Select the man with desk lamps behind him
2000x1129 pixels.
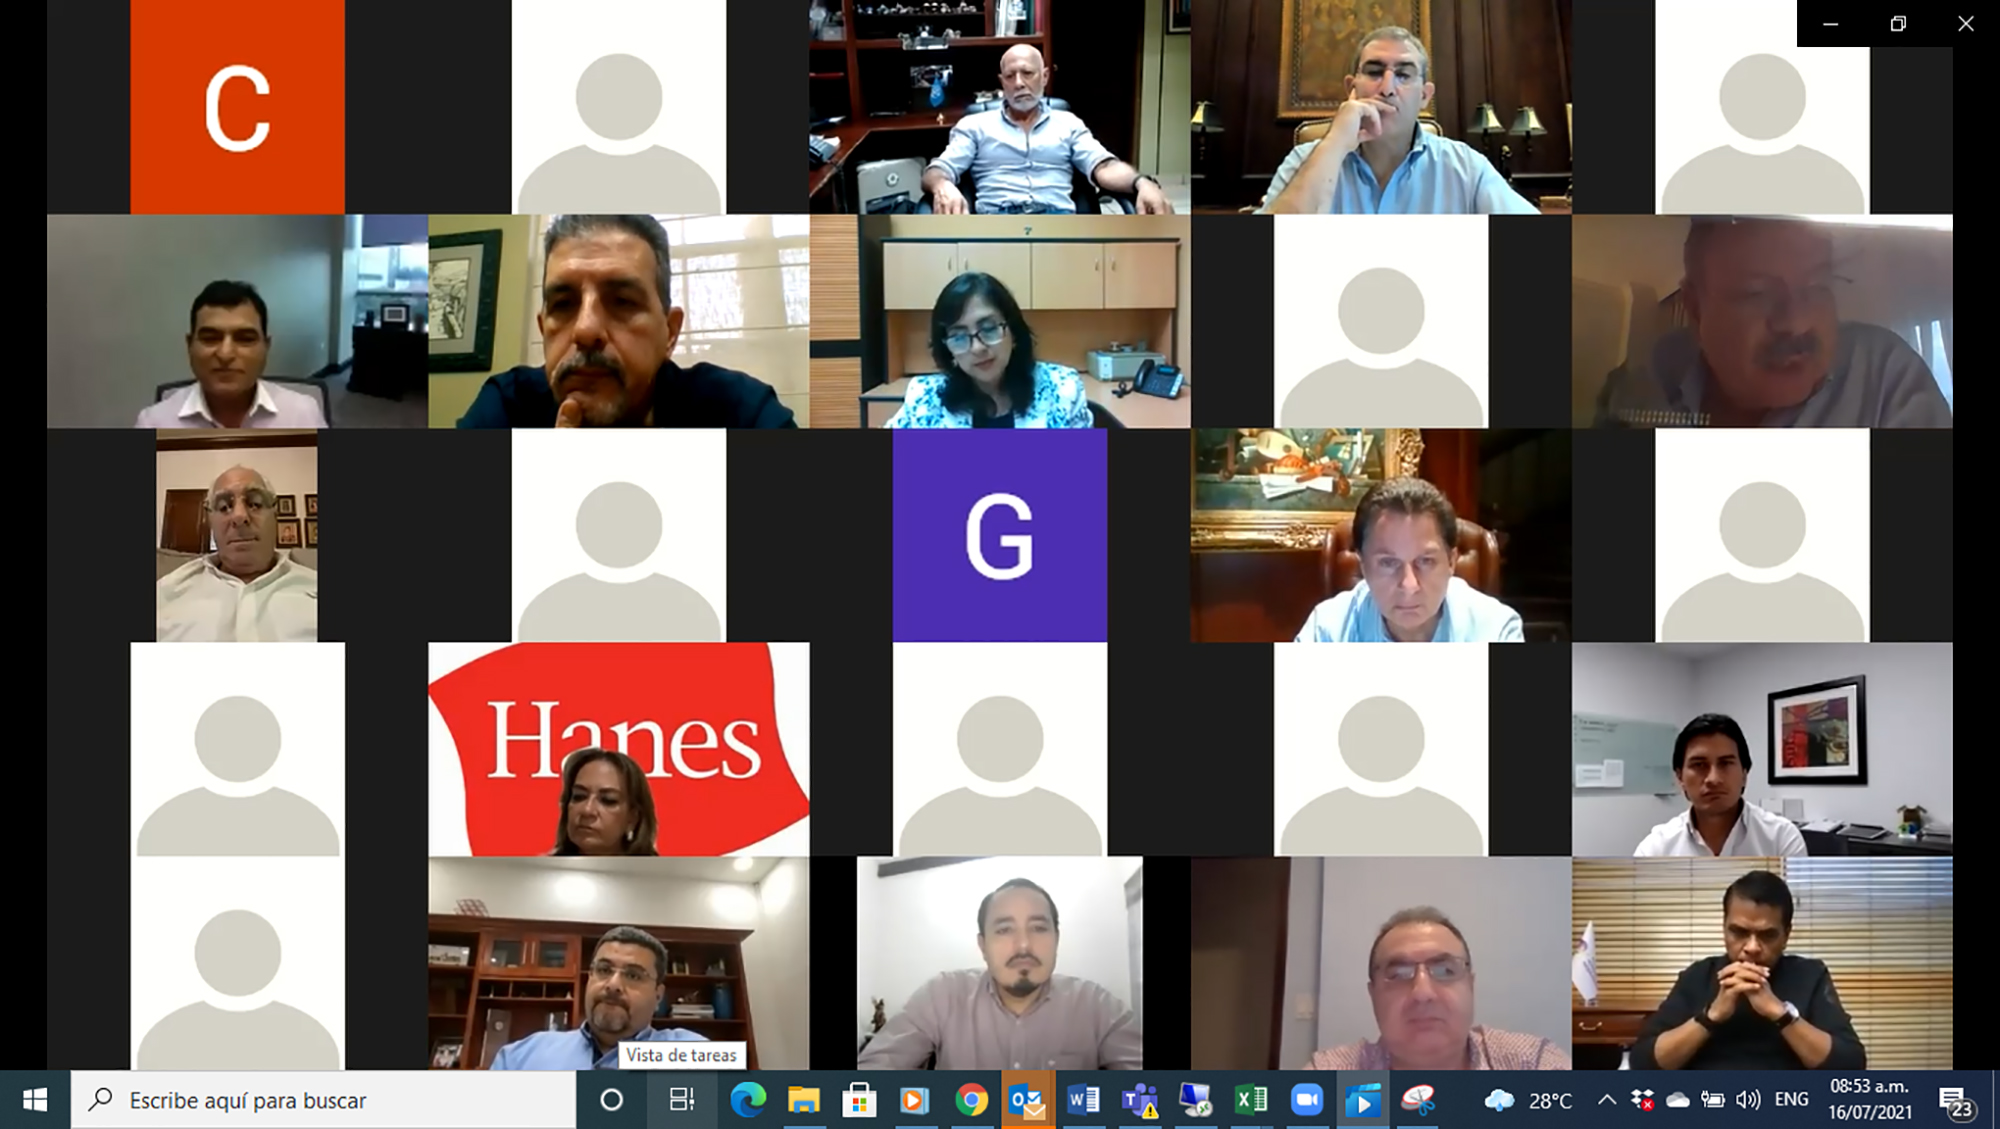point(1381,106)
